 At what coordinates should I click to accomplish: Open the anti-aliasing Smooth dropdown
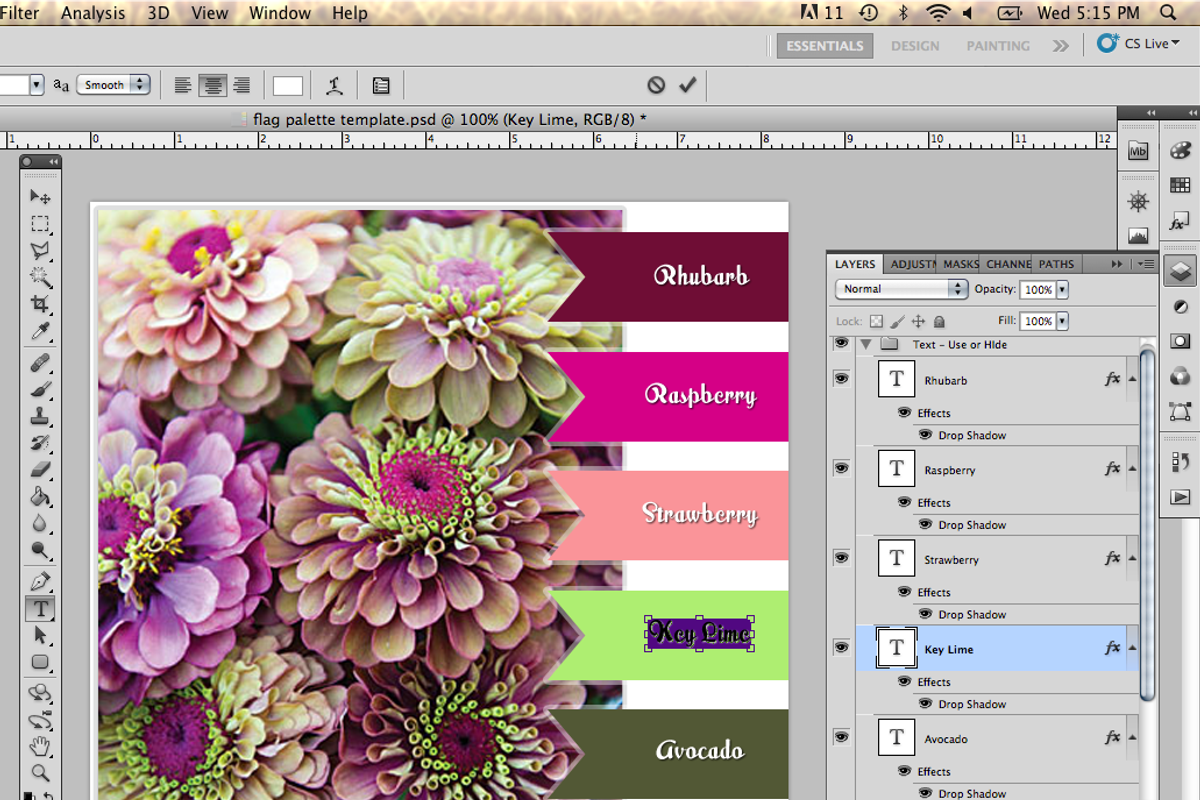pos(114,85)
